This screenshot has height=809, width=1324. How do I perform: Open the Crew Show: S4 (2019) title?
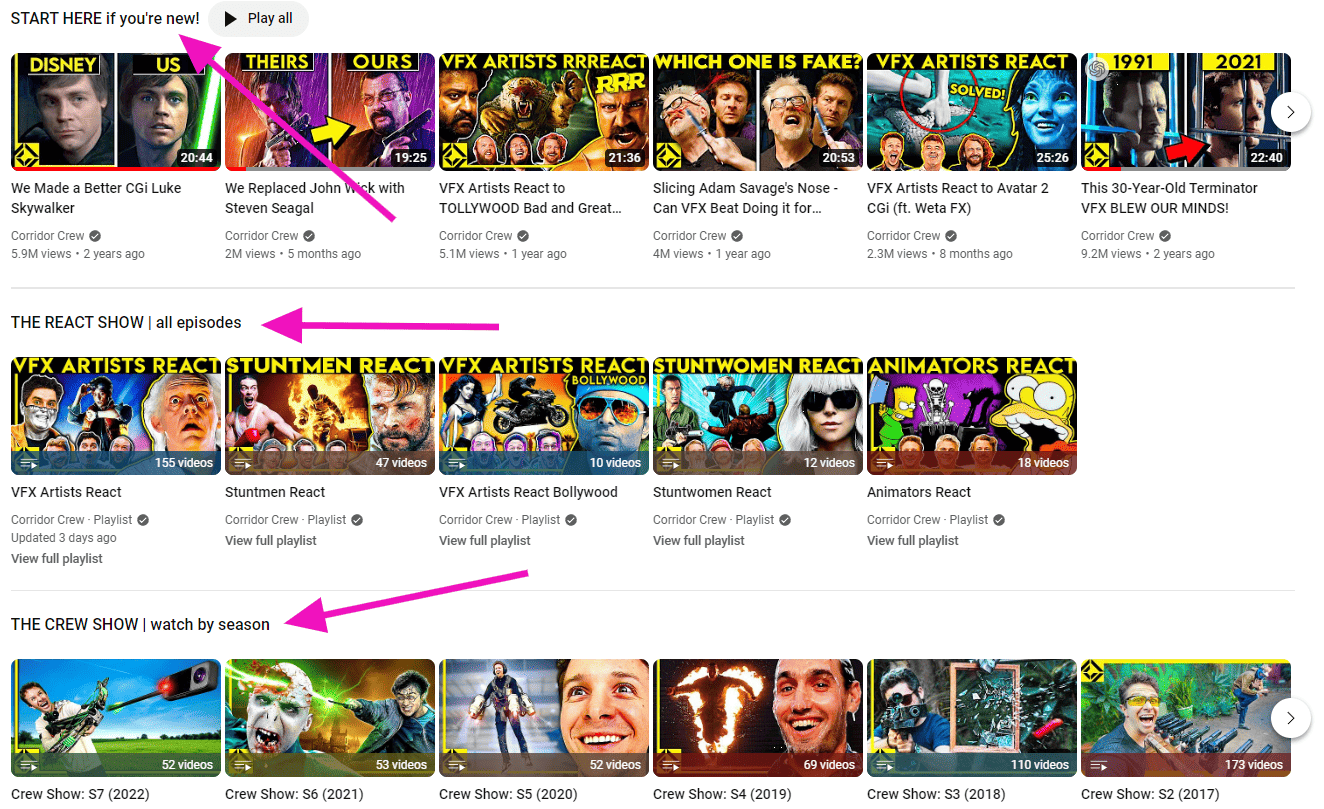pyautogui.click(x=722, y=794)
